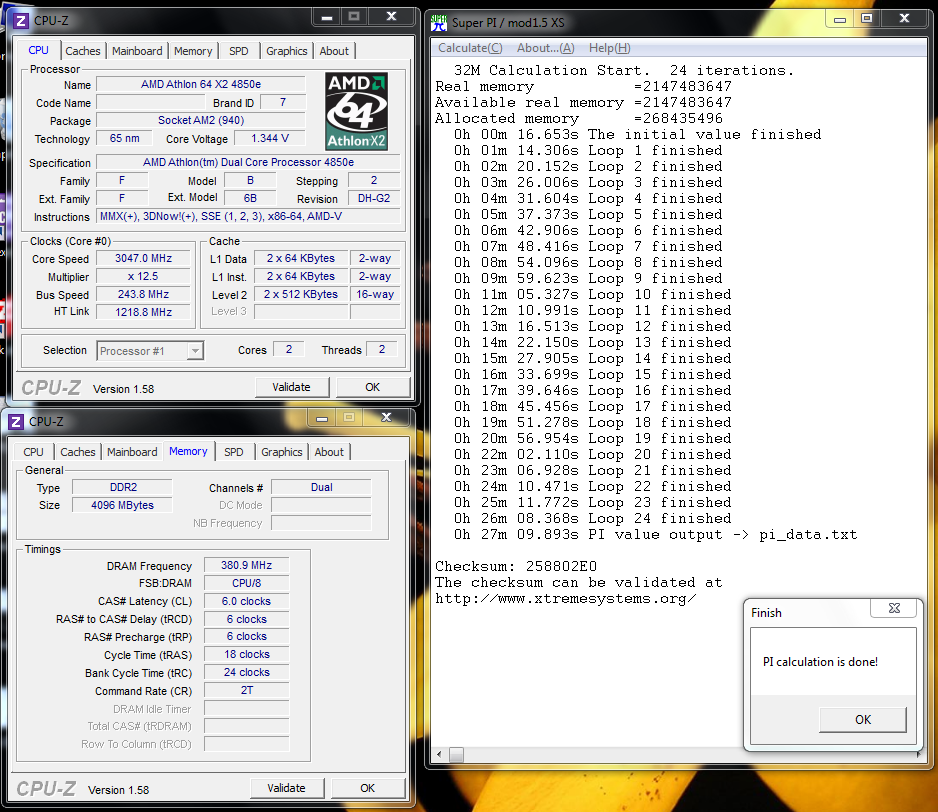This screenshot has width=938, height=812.
Task: Select CPU tab in top CPU-Z window
Action: pos(38,50)
